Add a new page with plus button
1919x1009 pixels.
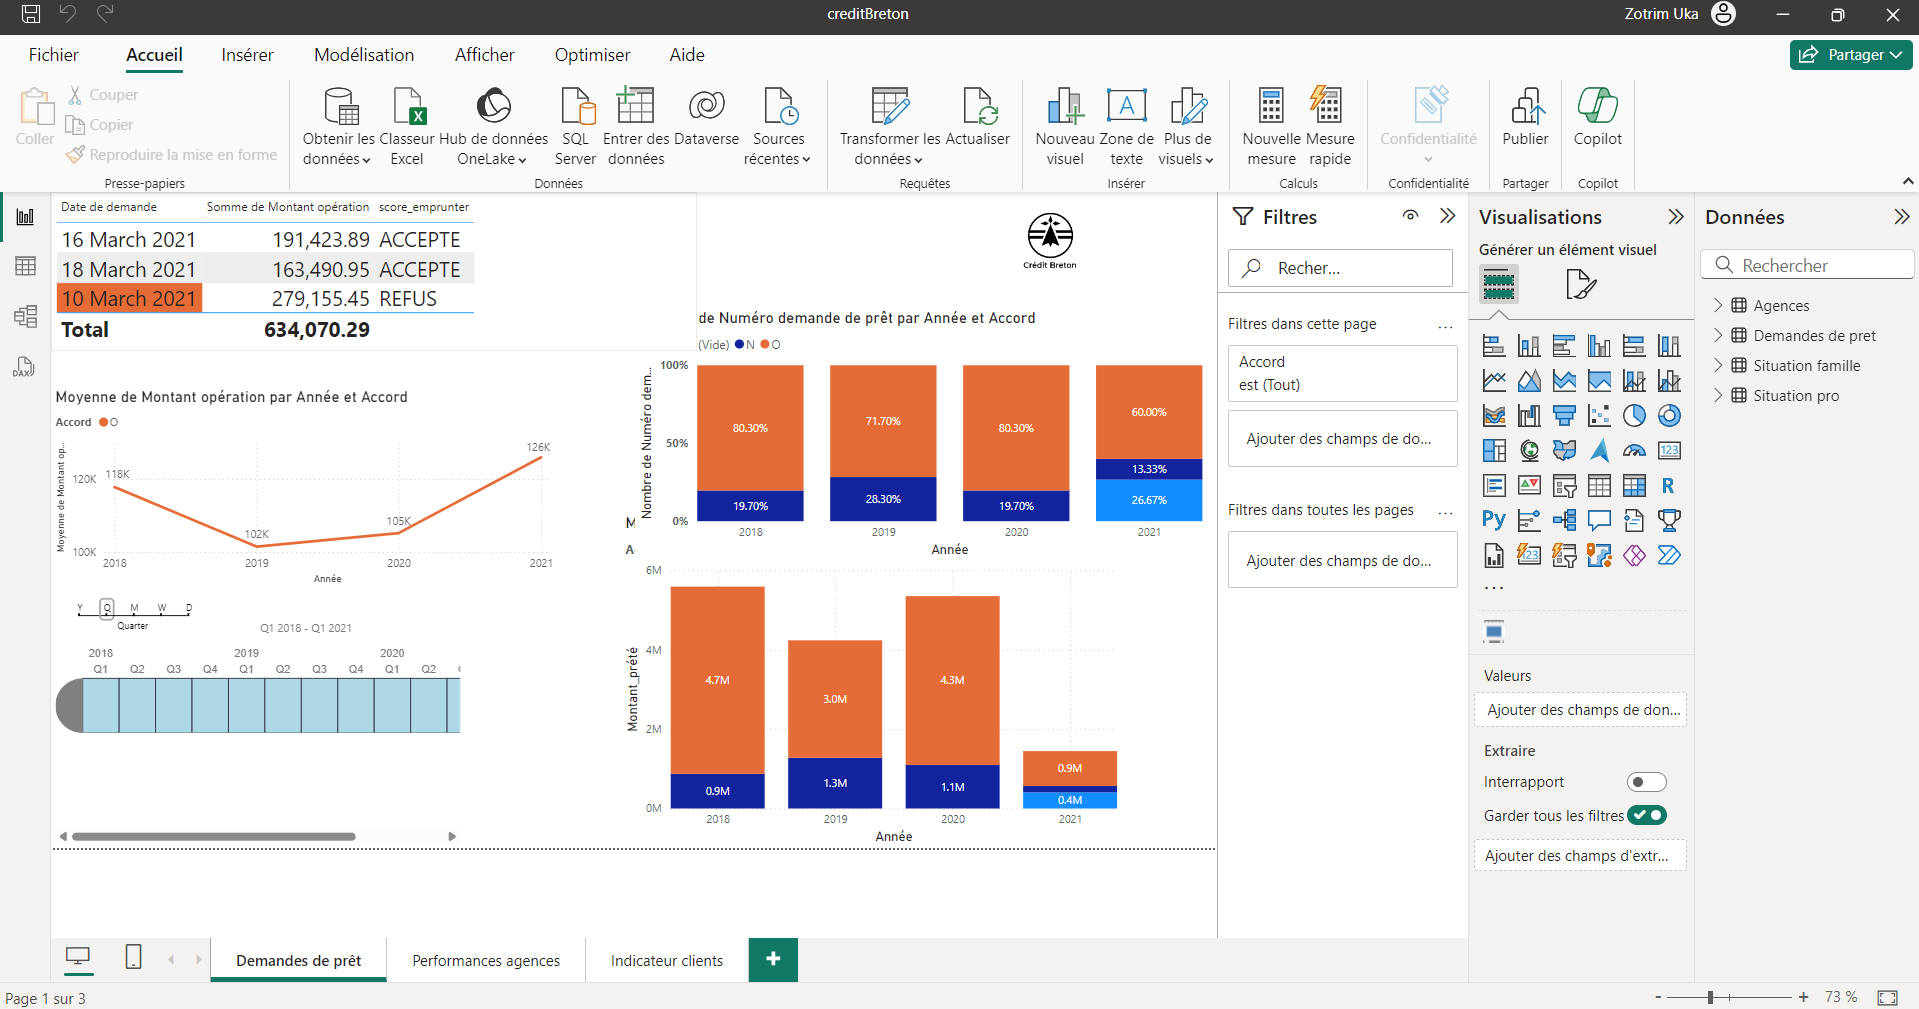[x=773, y=959]
